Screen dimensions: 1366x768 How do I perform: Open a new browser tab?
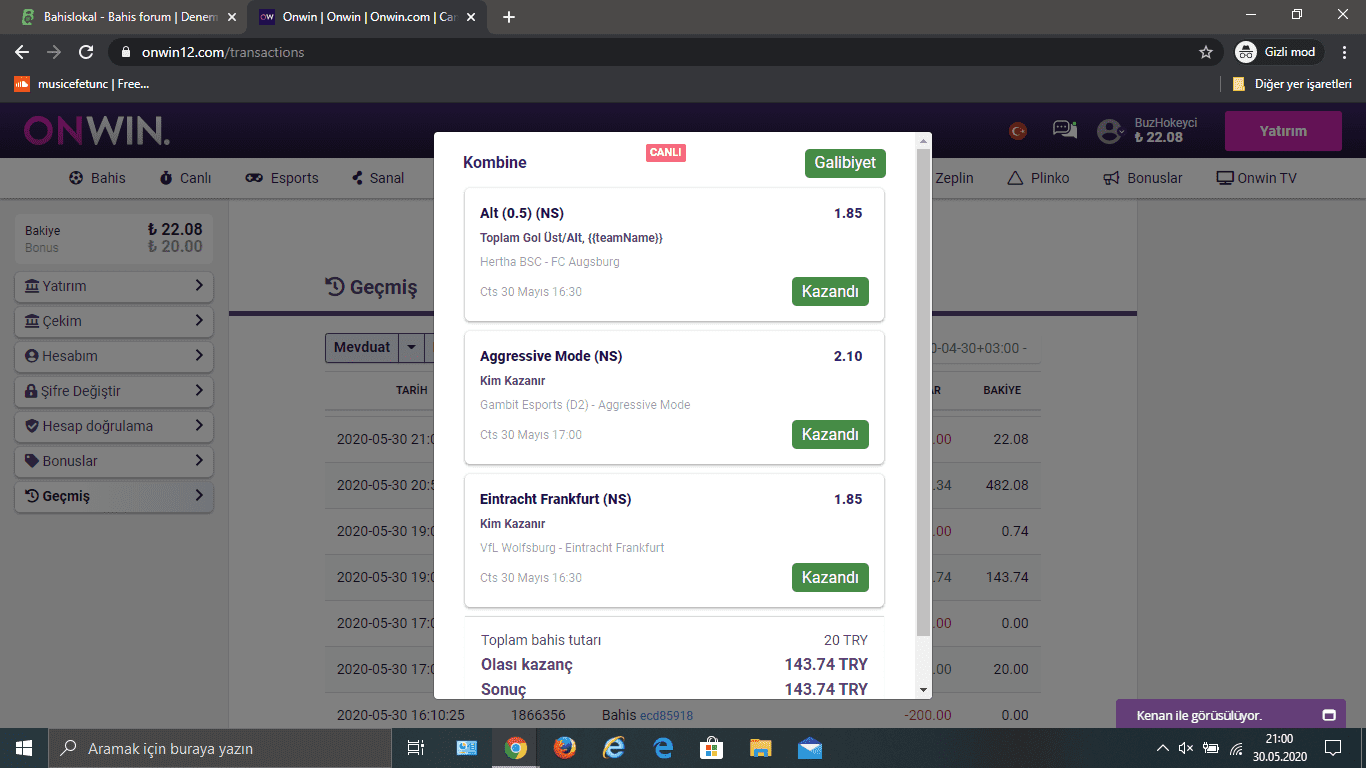509,17
